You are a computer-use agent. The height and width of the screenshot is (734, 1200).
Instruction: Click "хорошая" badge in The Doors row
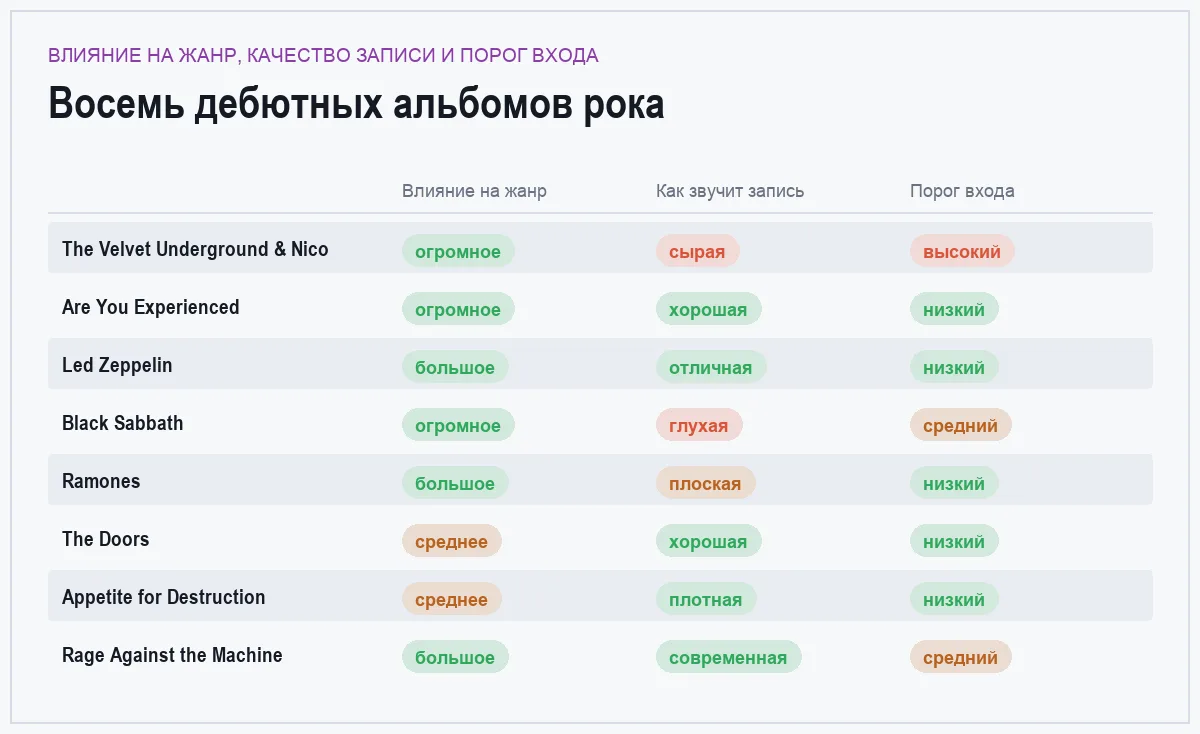708,541
